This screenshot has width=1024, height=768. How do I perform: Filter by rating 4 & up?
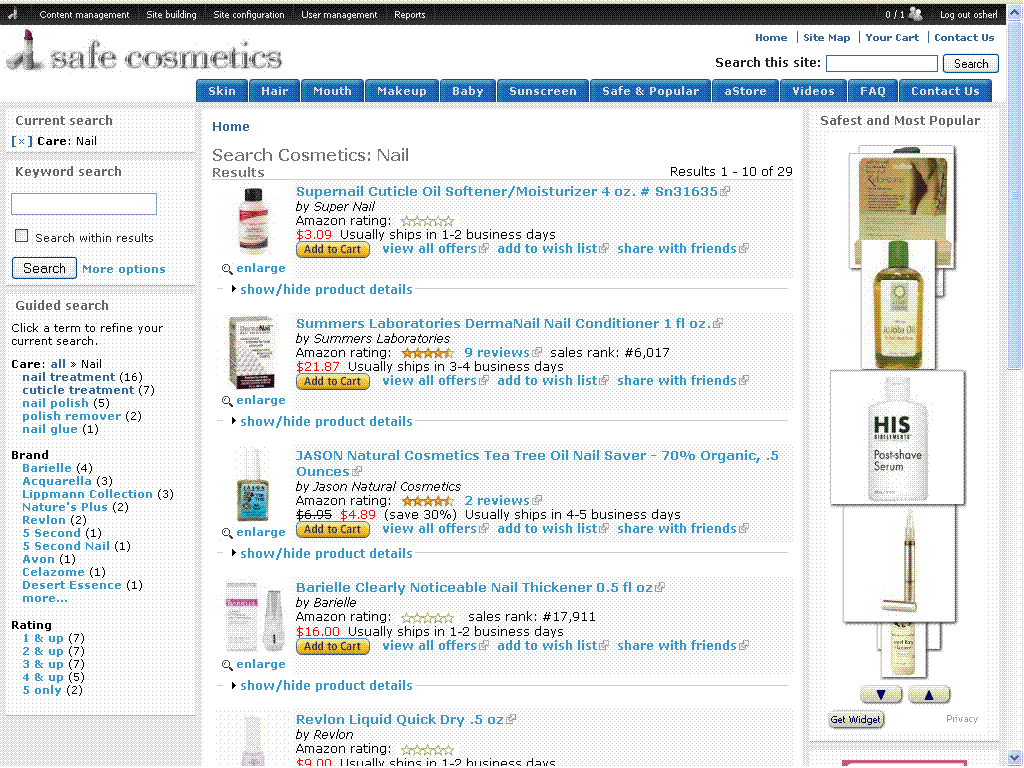(43, 677)
